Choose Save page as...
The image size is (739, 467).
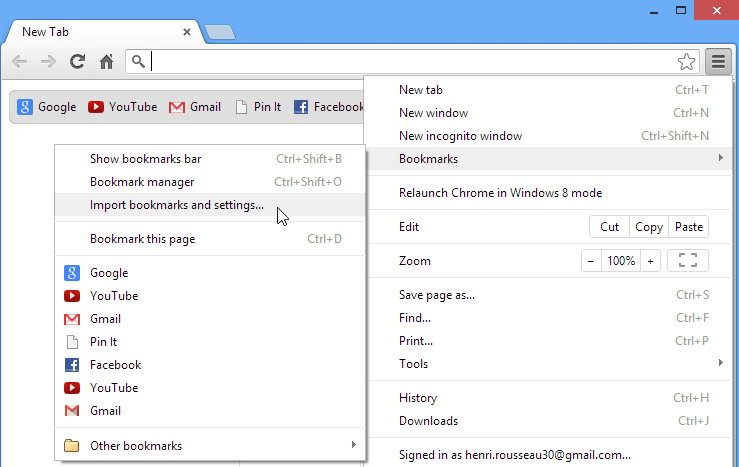548,295
